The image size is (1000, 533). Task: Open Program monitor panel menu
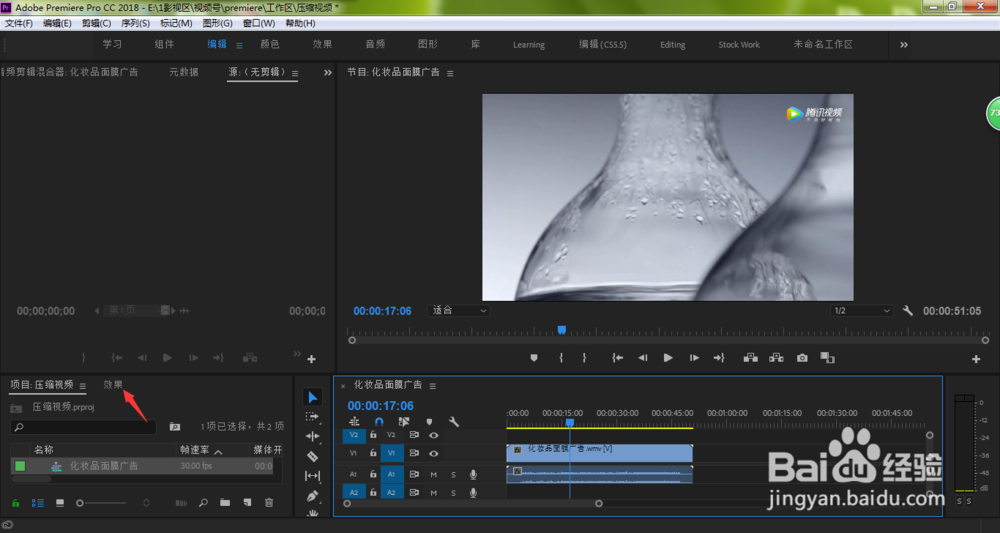[450, 73]
